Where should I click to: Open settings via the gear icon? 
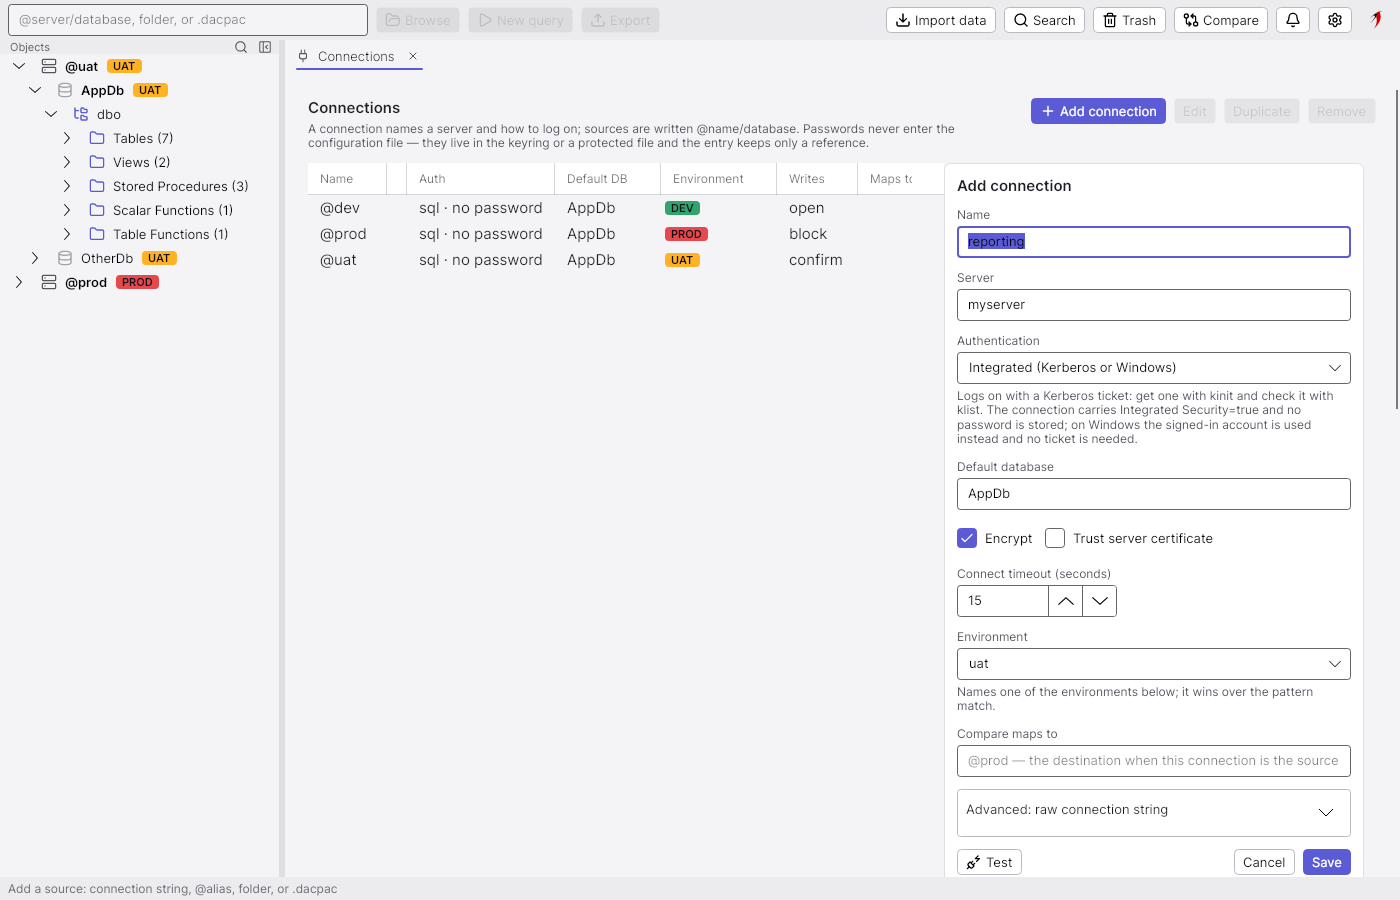pos(1335,20)
